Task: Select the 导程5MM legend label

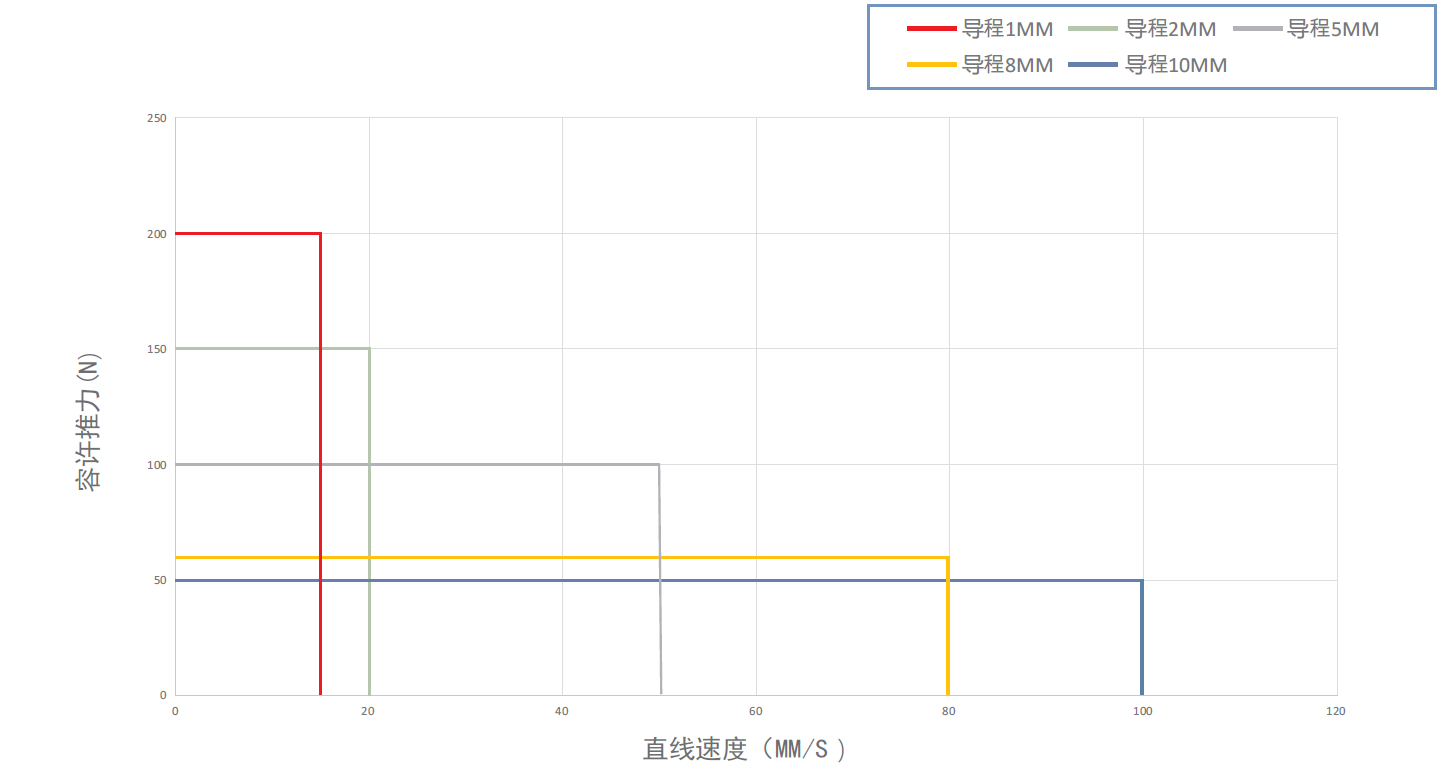Action: [x=1333, y=29]
